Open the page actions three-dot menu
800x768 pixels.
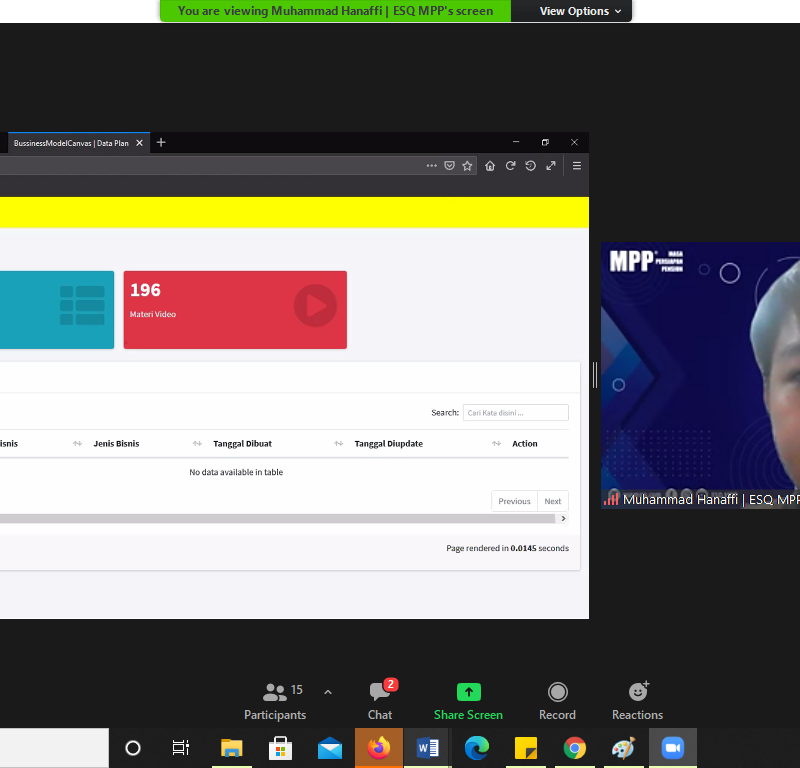click(431, 166)
